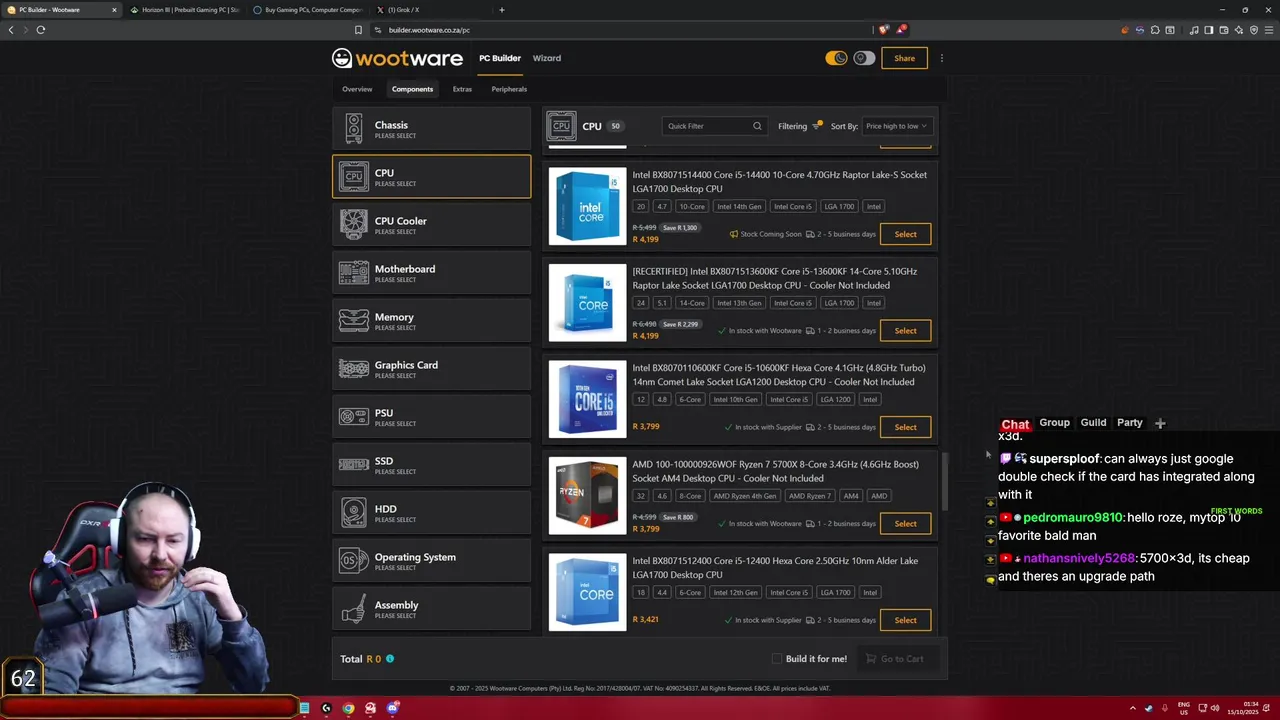Choose the Assembly service category

pos(431,609)
